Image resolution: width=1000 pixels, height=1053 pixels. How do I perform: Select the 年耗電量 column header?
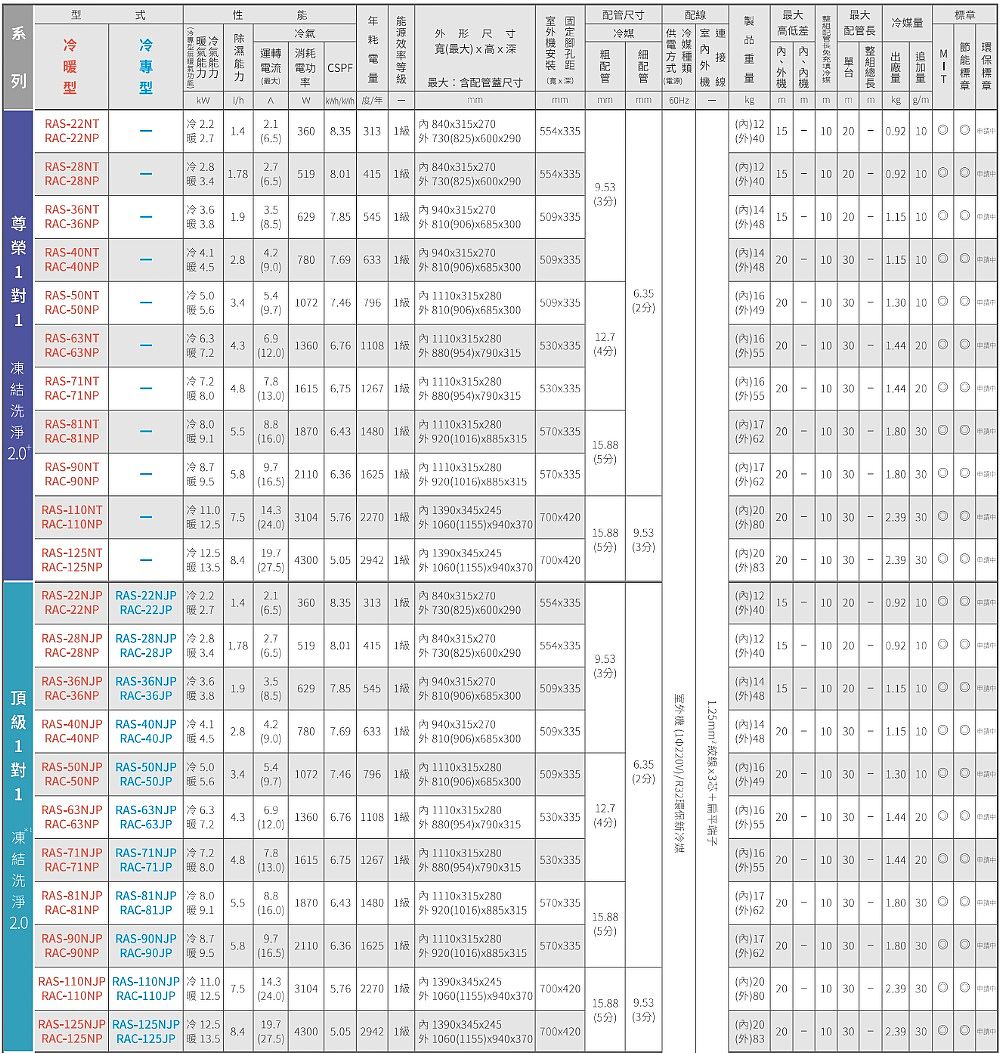pos(373,49)
